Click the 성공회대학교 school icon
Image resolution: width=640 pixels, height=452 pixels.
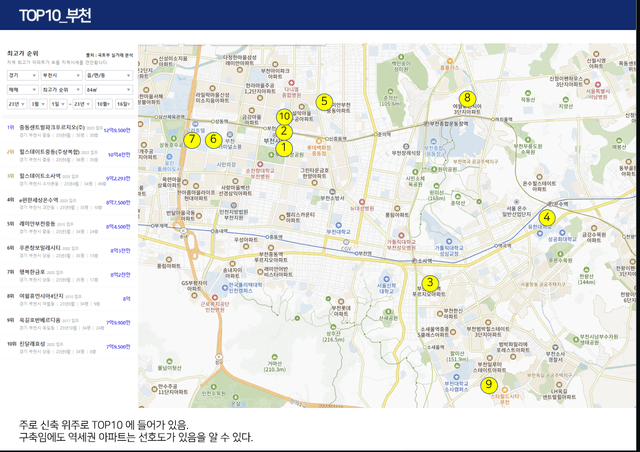click(x=562, y=233)
